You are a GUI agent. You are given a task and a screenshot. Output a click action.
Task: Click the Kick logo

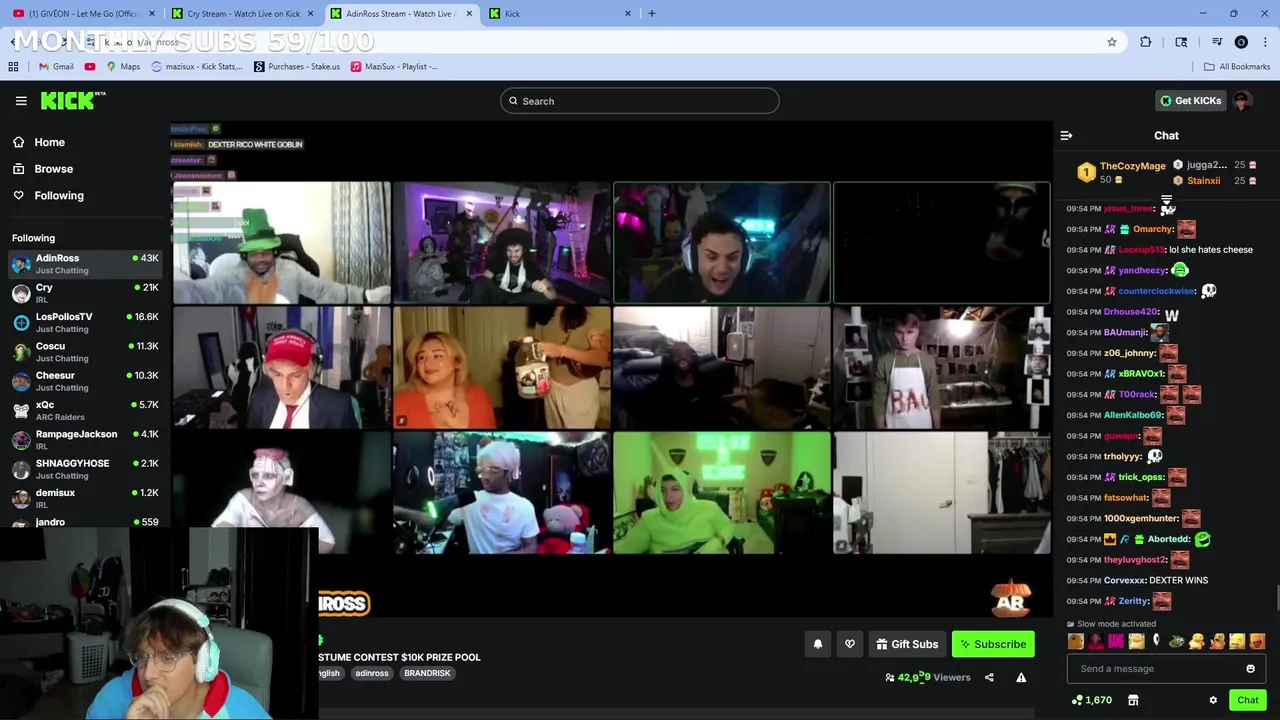(x=72, y=100)
